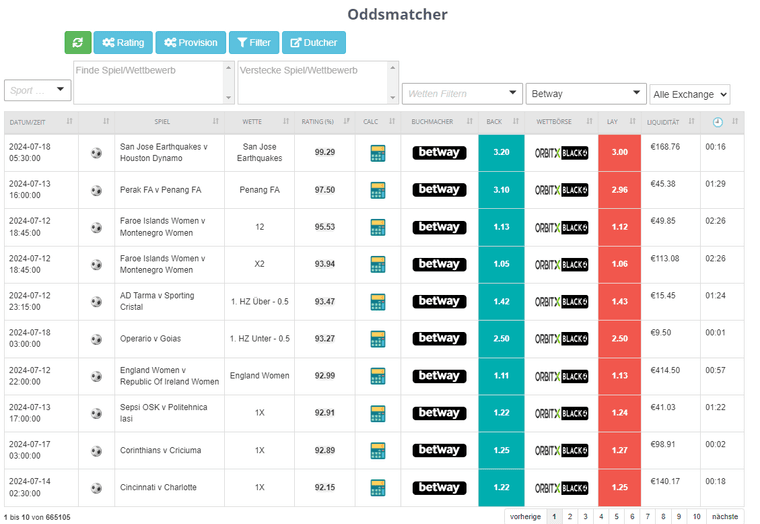Click the Verstecke Spiel/Wettbewerb field
Image resolution: width=760 pixels, height=524 pixels.
pyautogui.click(x=318, y=82)
